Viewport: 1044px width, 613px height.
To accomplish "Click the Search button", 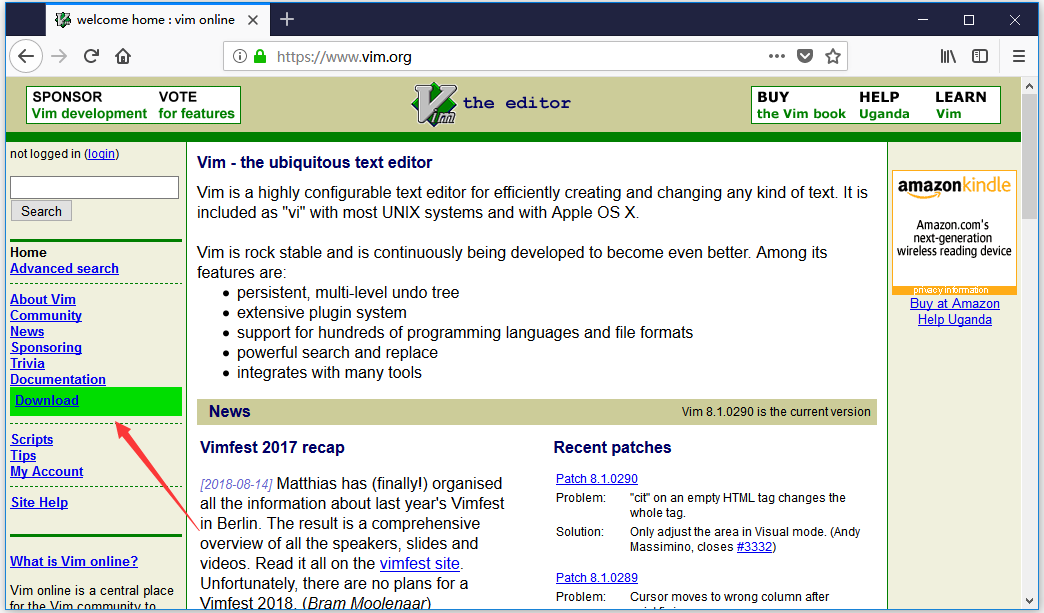I will click(x=41, y=211).
